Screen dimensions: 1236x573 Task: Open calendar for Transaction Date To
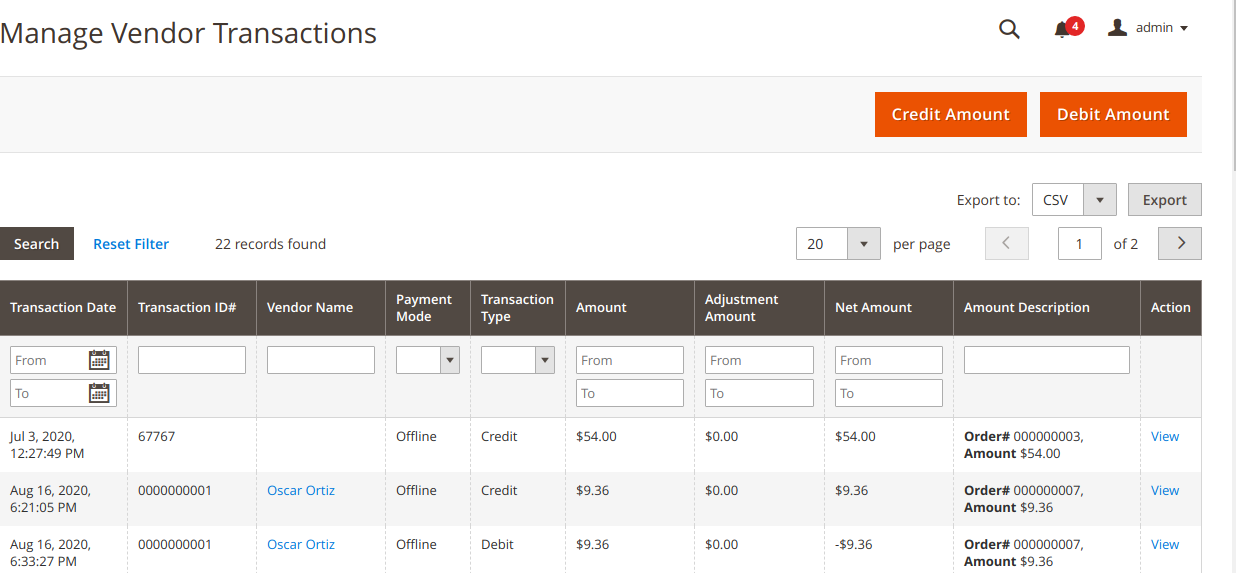click(99, 393)
